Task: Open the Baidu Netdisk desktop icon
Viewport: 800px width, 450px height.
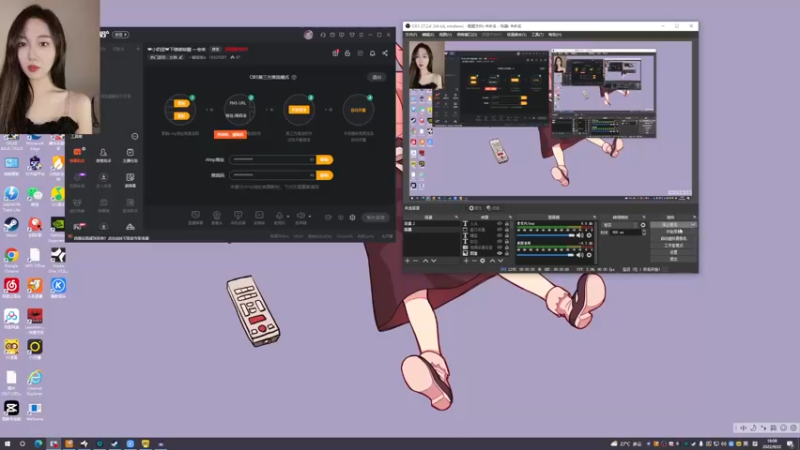Action: point(11,317)
